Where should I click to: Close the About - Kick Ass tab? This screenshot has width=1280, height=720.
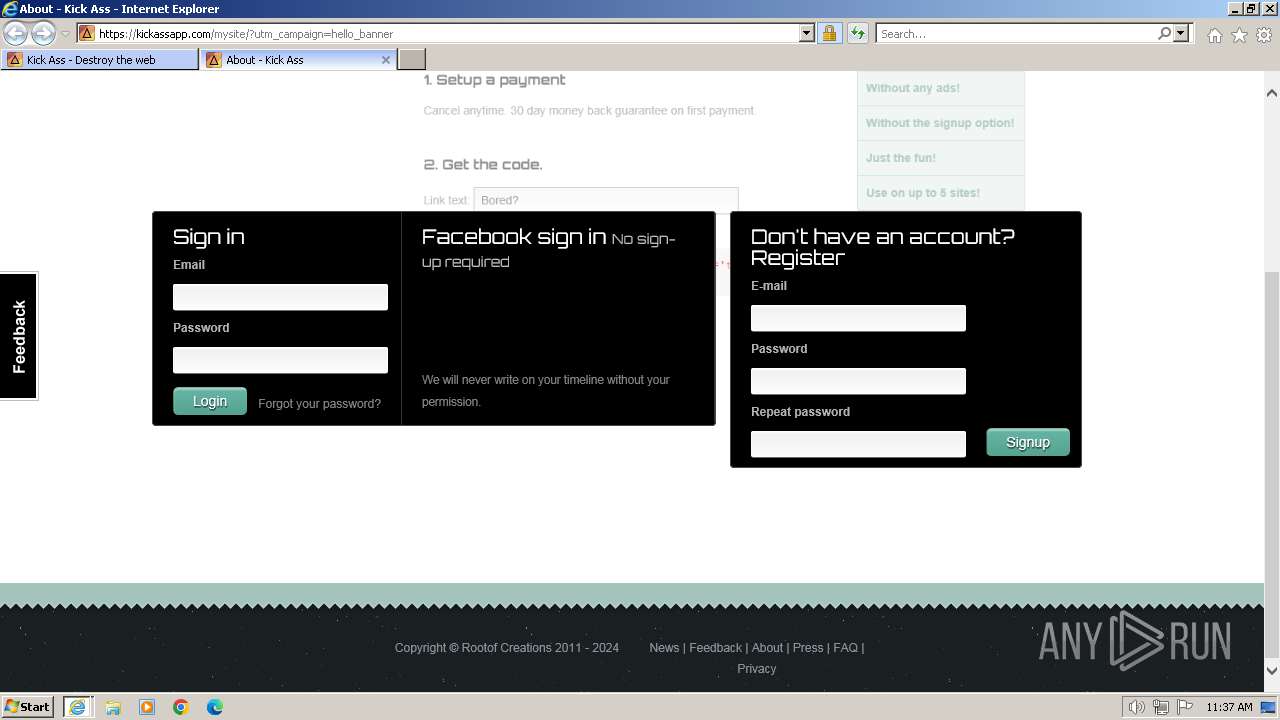tap(386, 60)
